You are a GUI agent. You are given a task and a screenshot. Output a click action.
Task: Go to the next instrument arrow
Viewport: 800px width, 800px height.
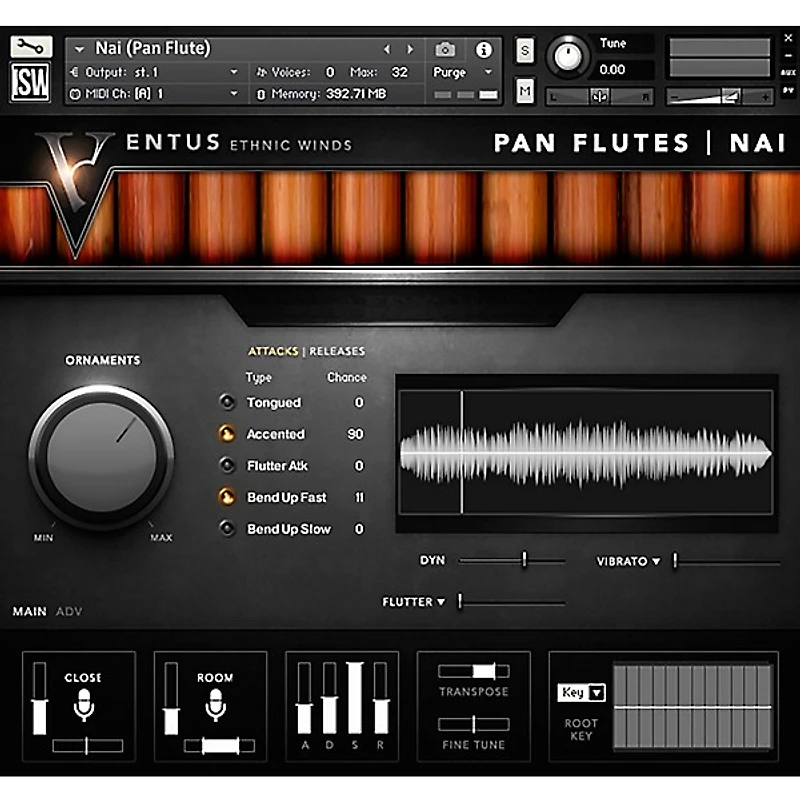click(x=409, y=49)
